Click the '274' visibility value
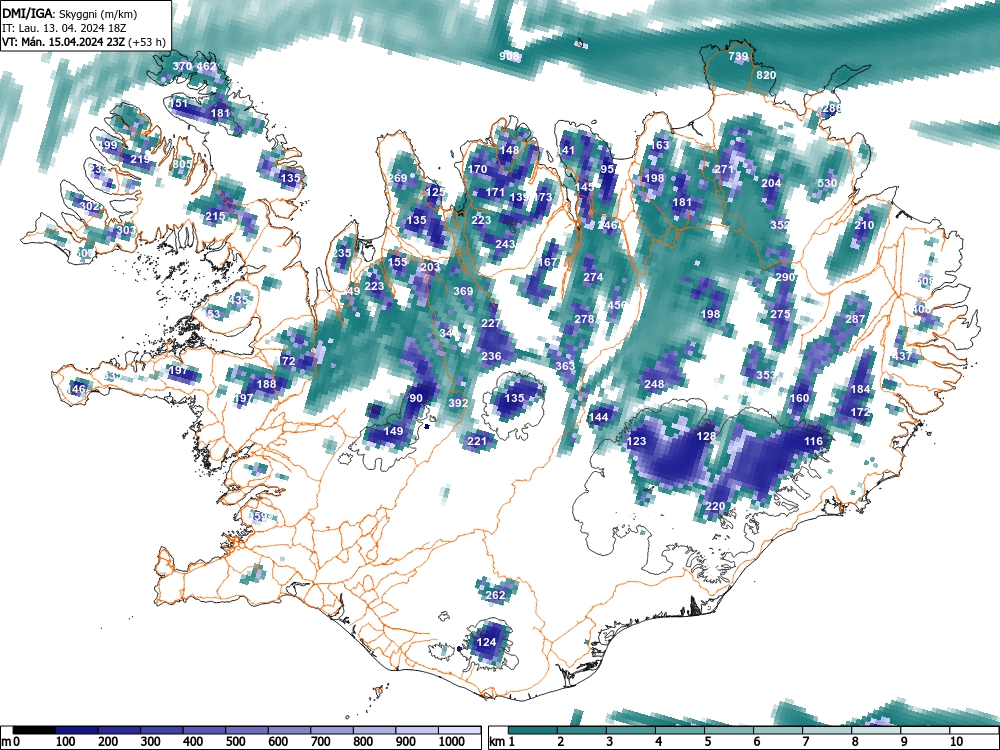Image resolution: width=1000 pixels, height=750 pixels. click(593, 277)
